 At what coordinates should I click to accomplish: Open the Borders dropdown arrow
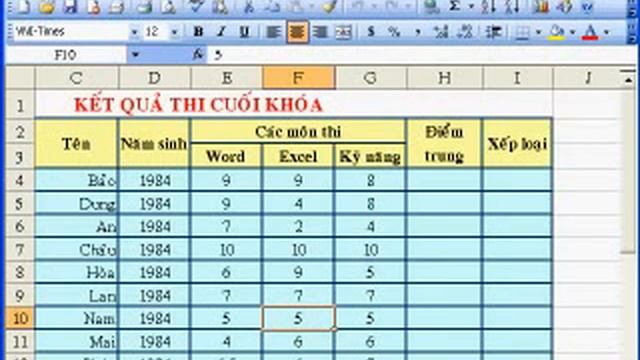(x=538, y=32)
